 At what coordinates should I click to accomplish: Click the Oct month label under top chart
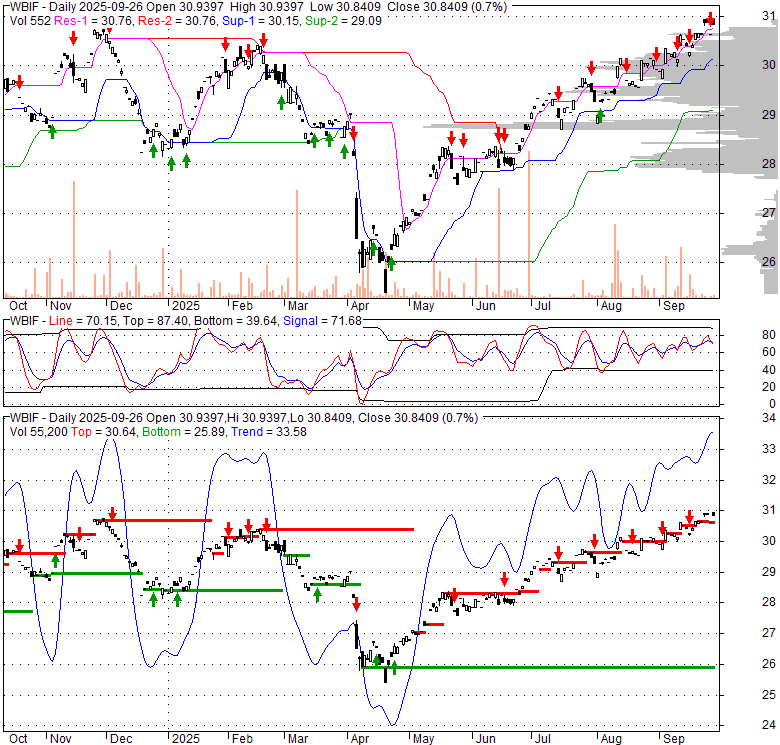pos(18,306)
